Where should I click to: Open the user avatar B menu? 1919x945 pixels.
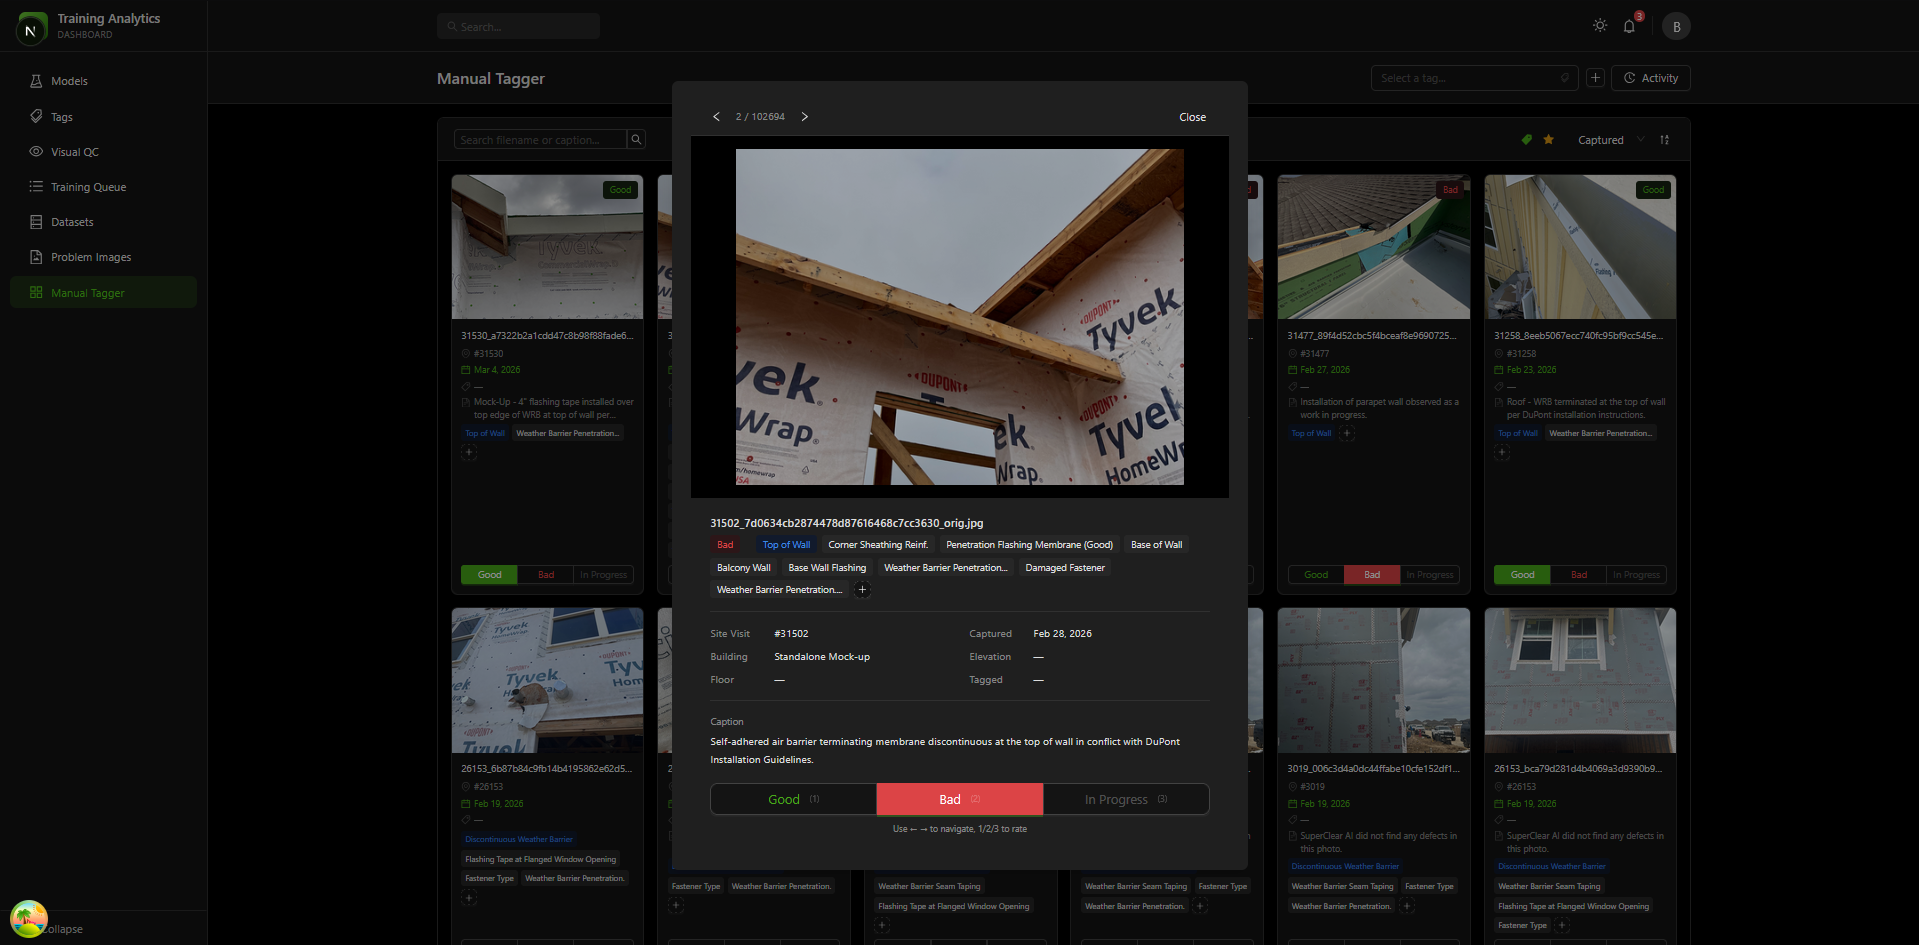(x=1676, y=26)
